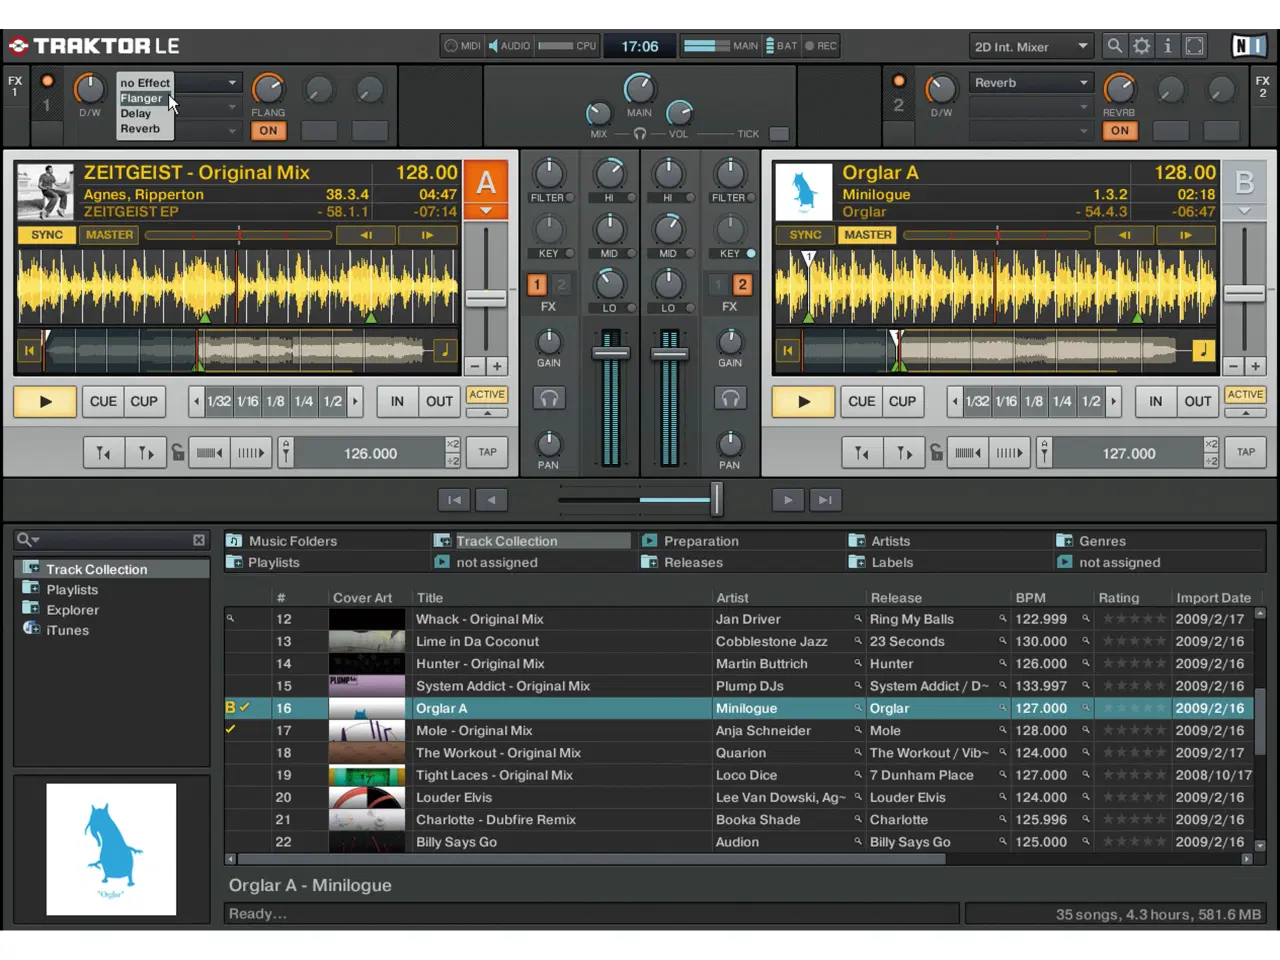Open the search magnifier icon in header
This screenshot has width=1280, height=960.
click(1113, 46)
